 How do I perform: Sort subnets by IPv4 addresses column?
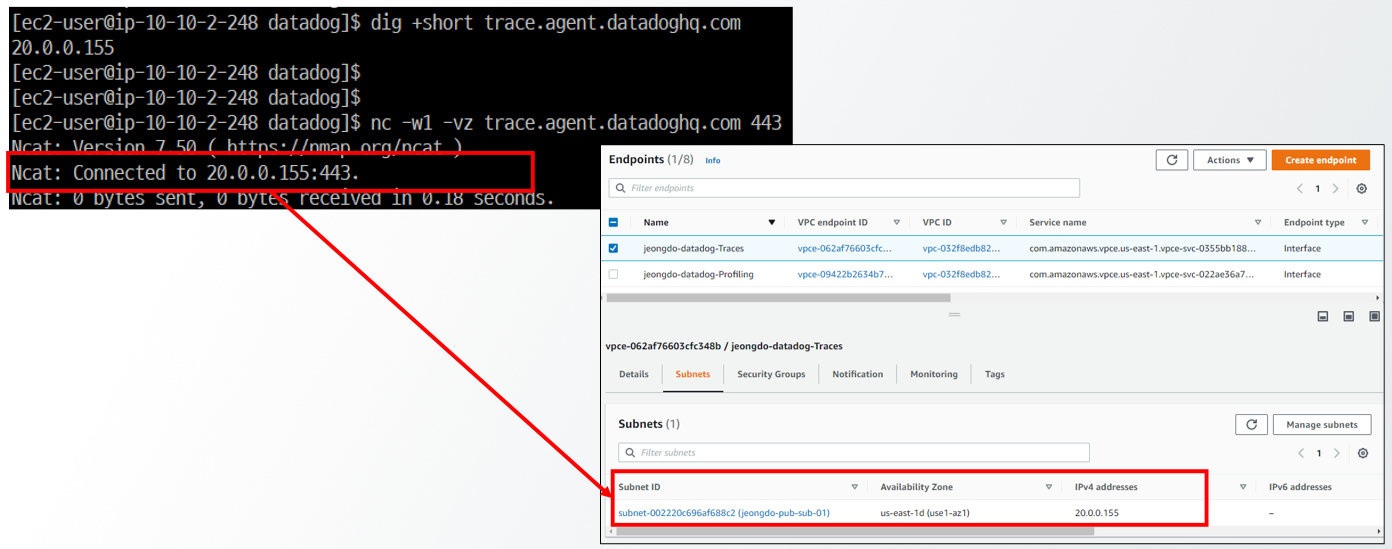[1243, 487]
